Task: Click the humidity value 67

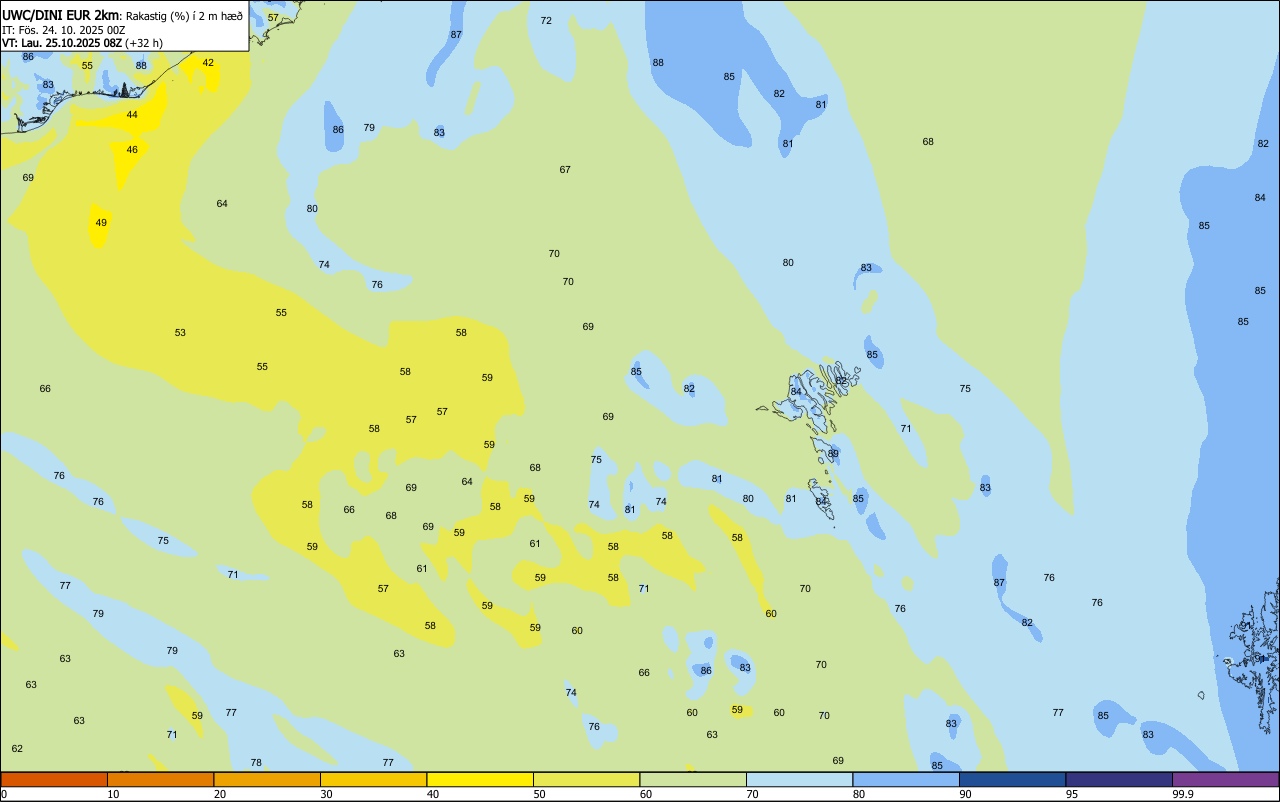Action: pyautogui.click(x=565, y=170)
